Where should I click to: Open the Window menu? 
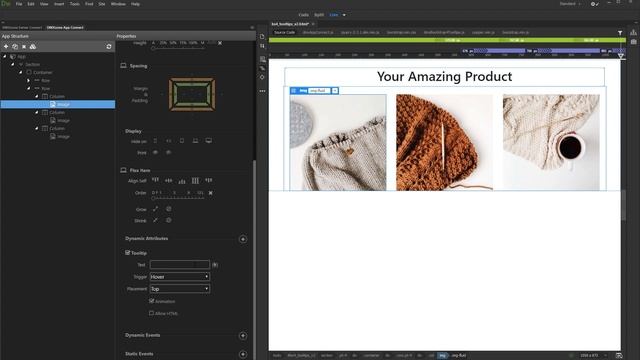coord(118,4)
